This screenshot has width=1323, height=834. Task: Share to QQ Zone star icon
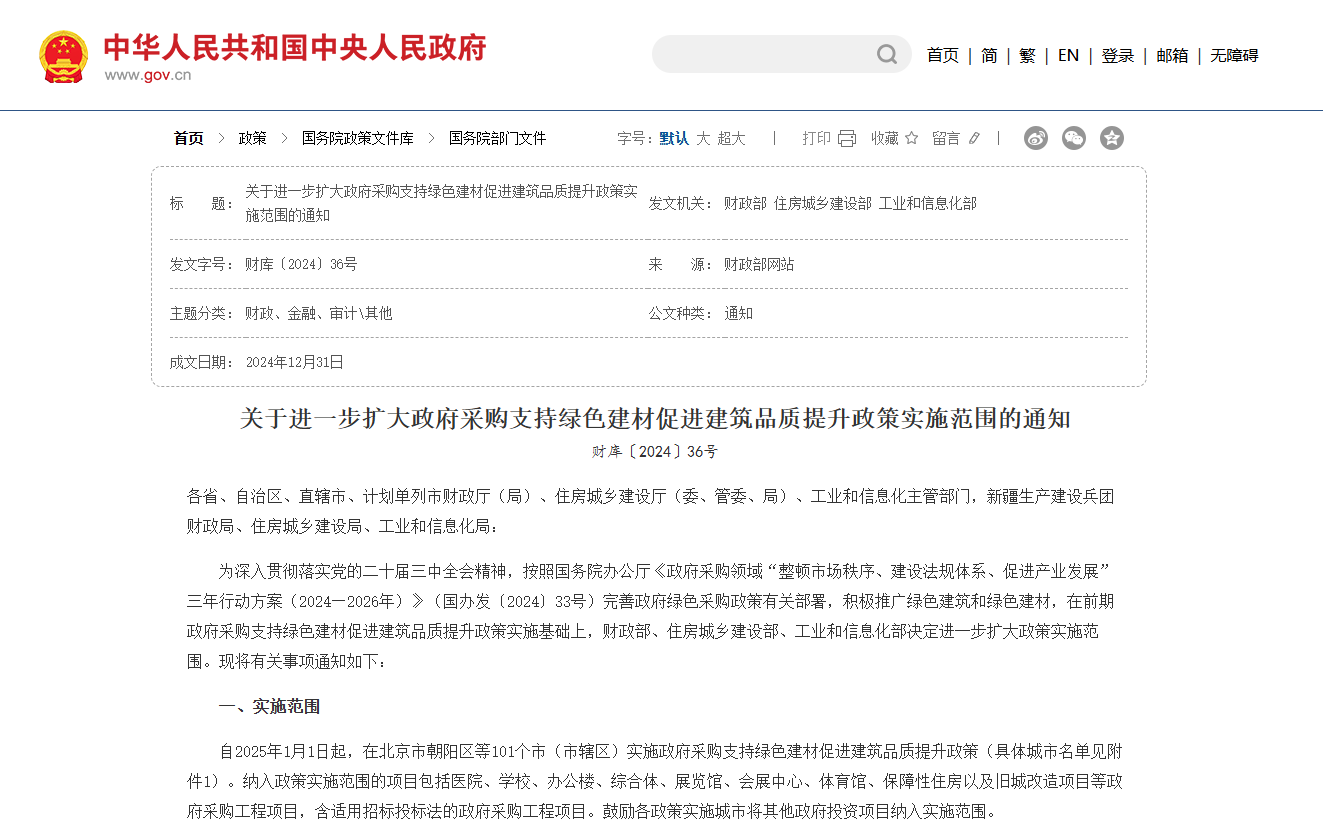1112,138
